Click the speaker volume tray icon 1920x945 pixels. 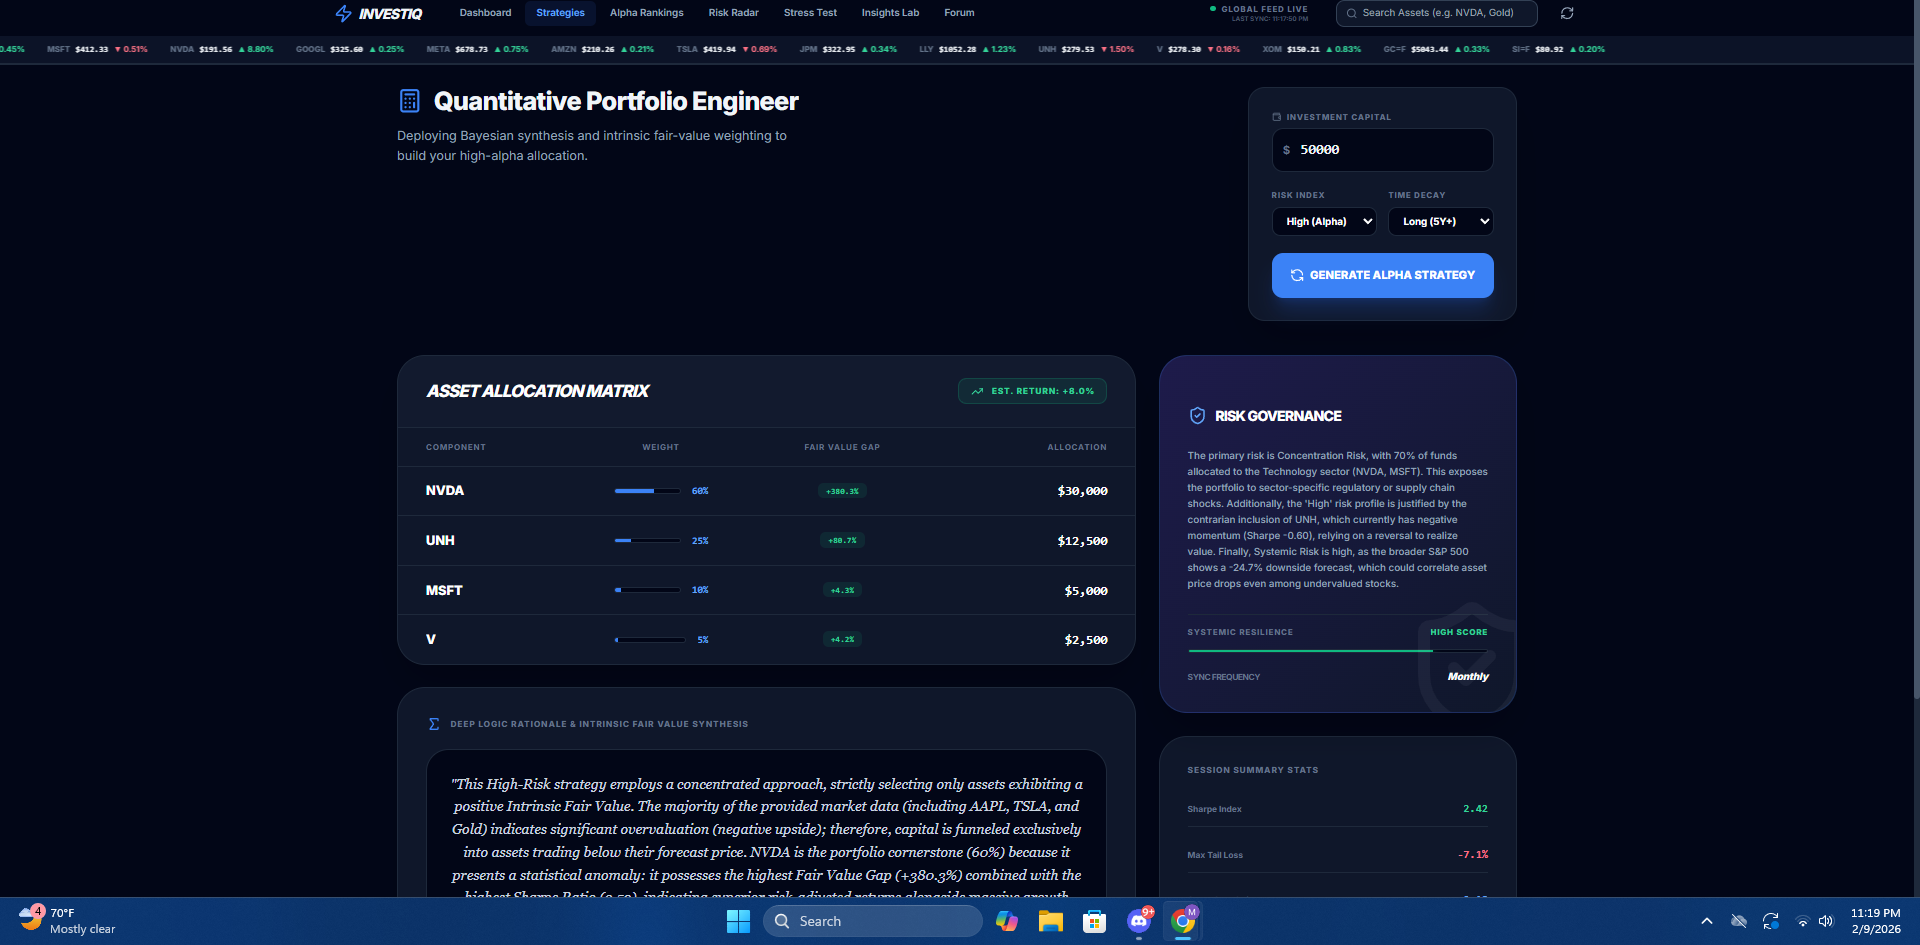click(x=1826, y=921)
